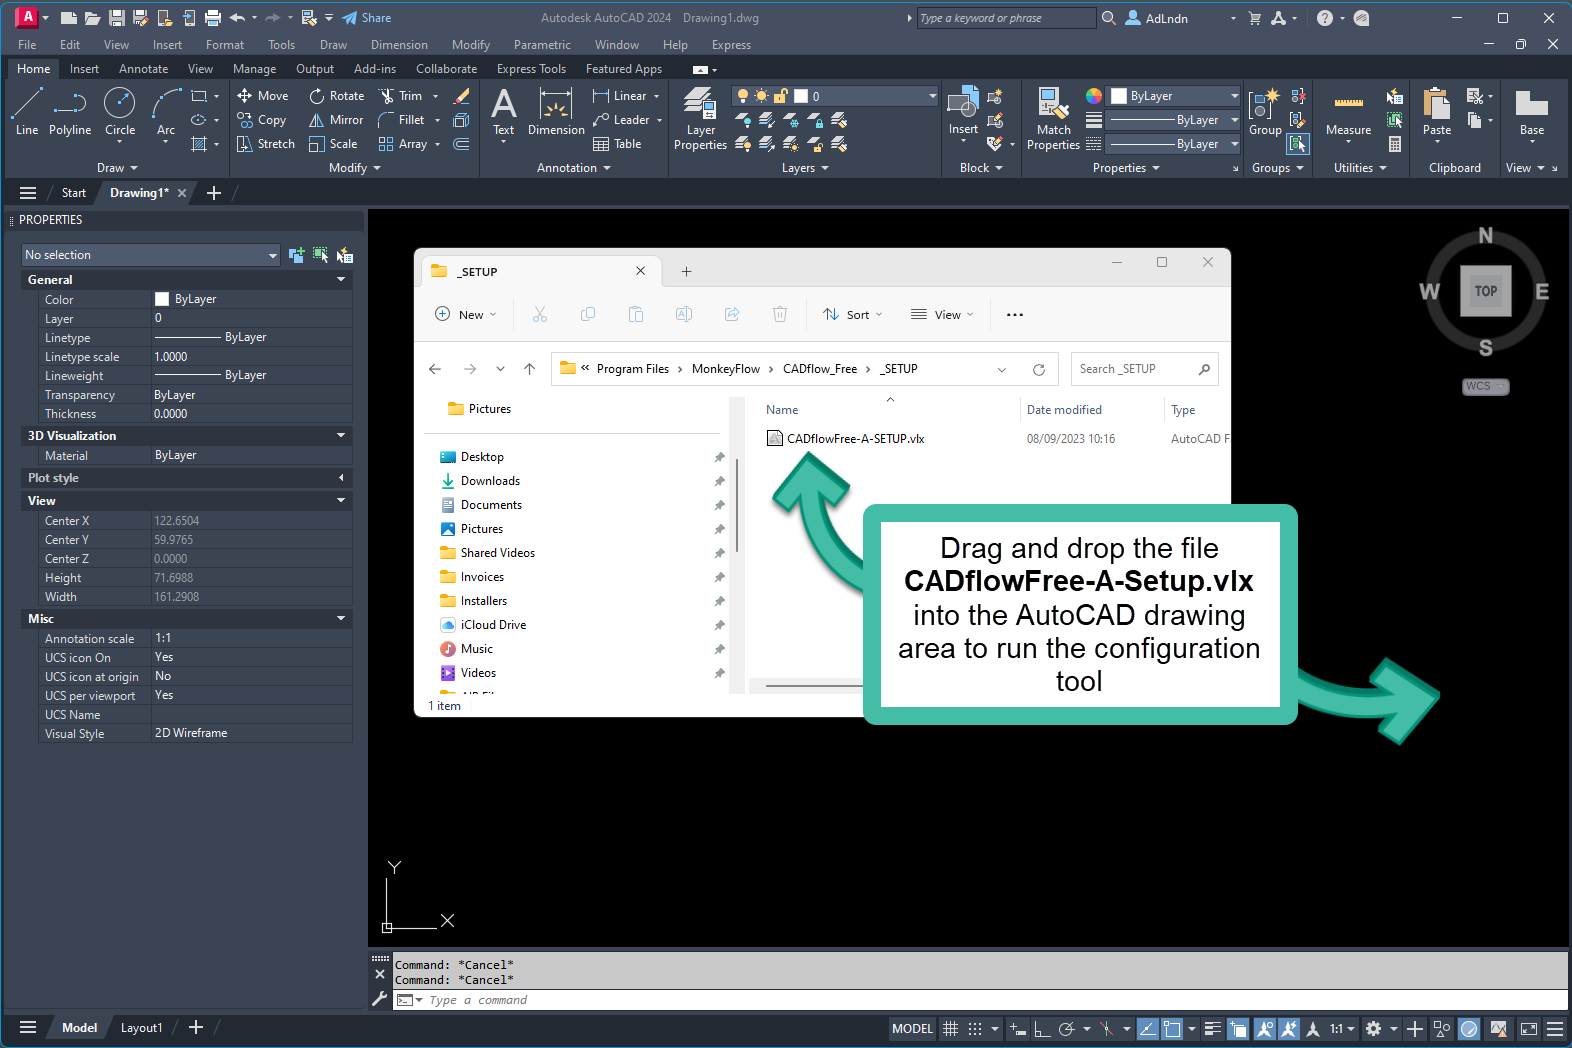
Task: Click the Polyline tool icon
Action: point(70,110)
